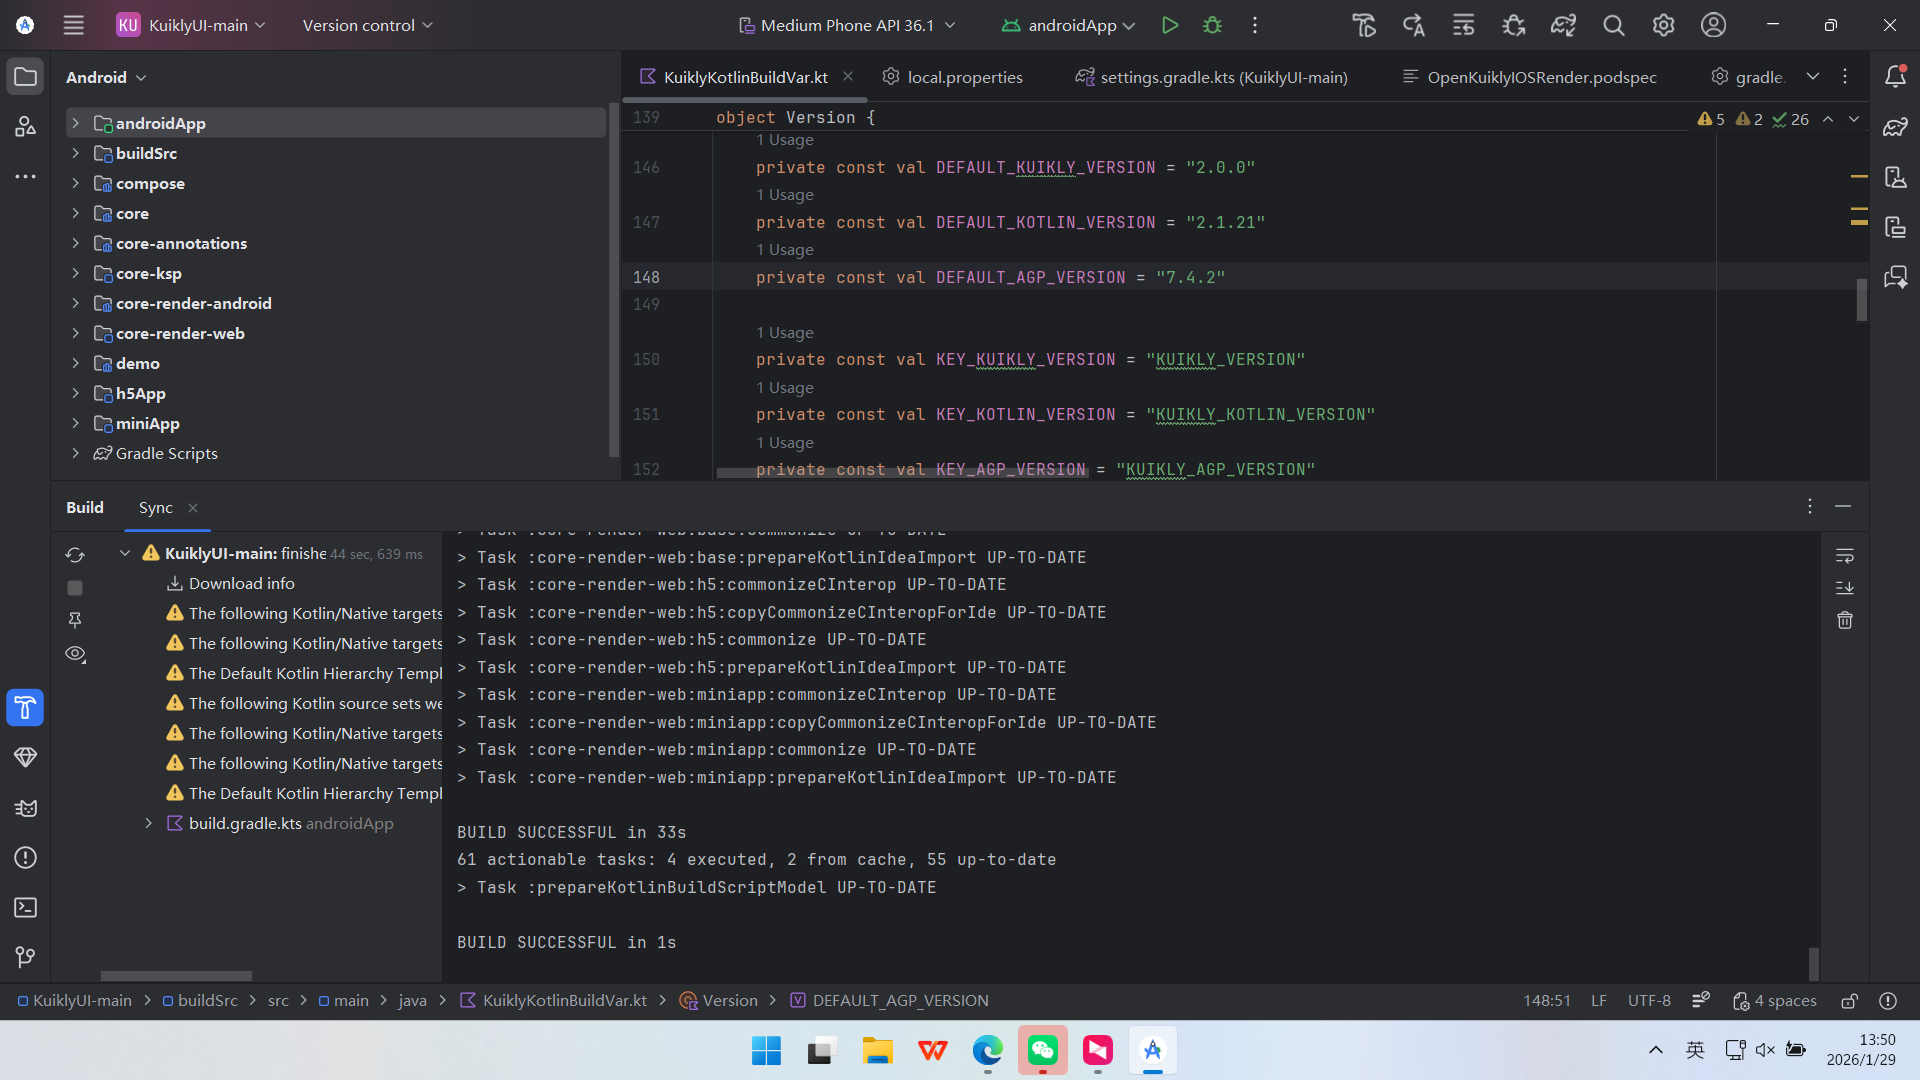Open the Build tool window hammer icon
Viewport: 1920px width, 1080px height.
(x=25, y=708)
